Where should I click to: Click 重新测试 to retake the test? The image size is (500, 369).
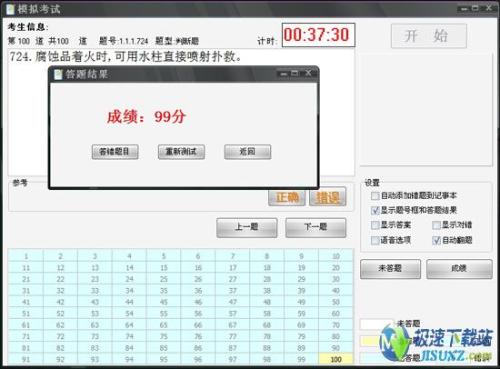[181, 152]
